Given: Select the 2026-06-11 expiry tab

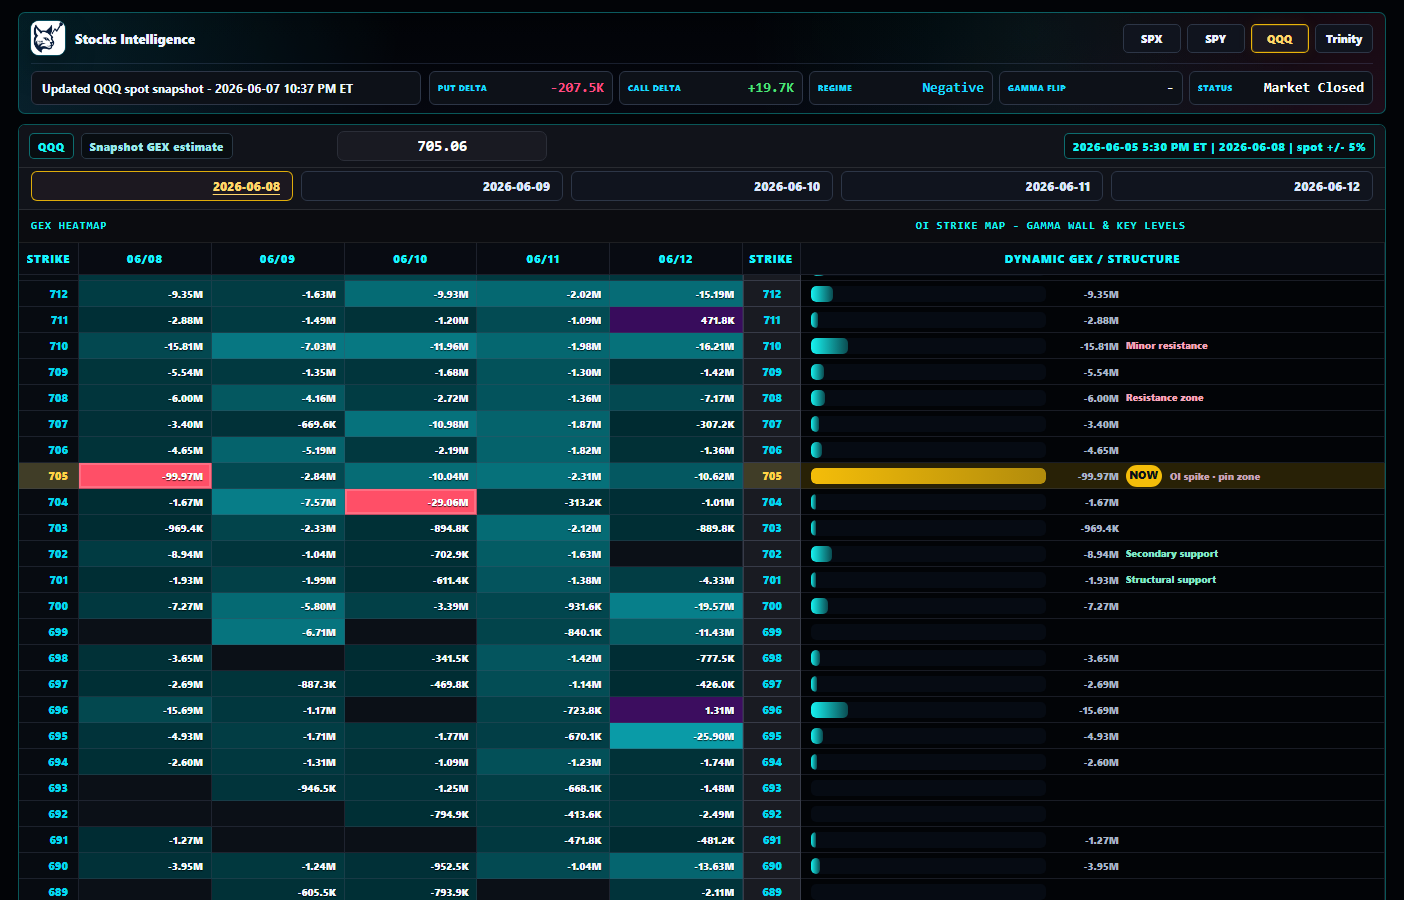Looking at the screenshot, I should 972,186.
